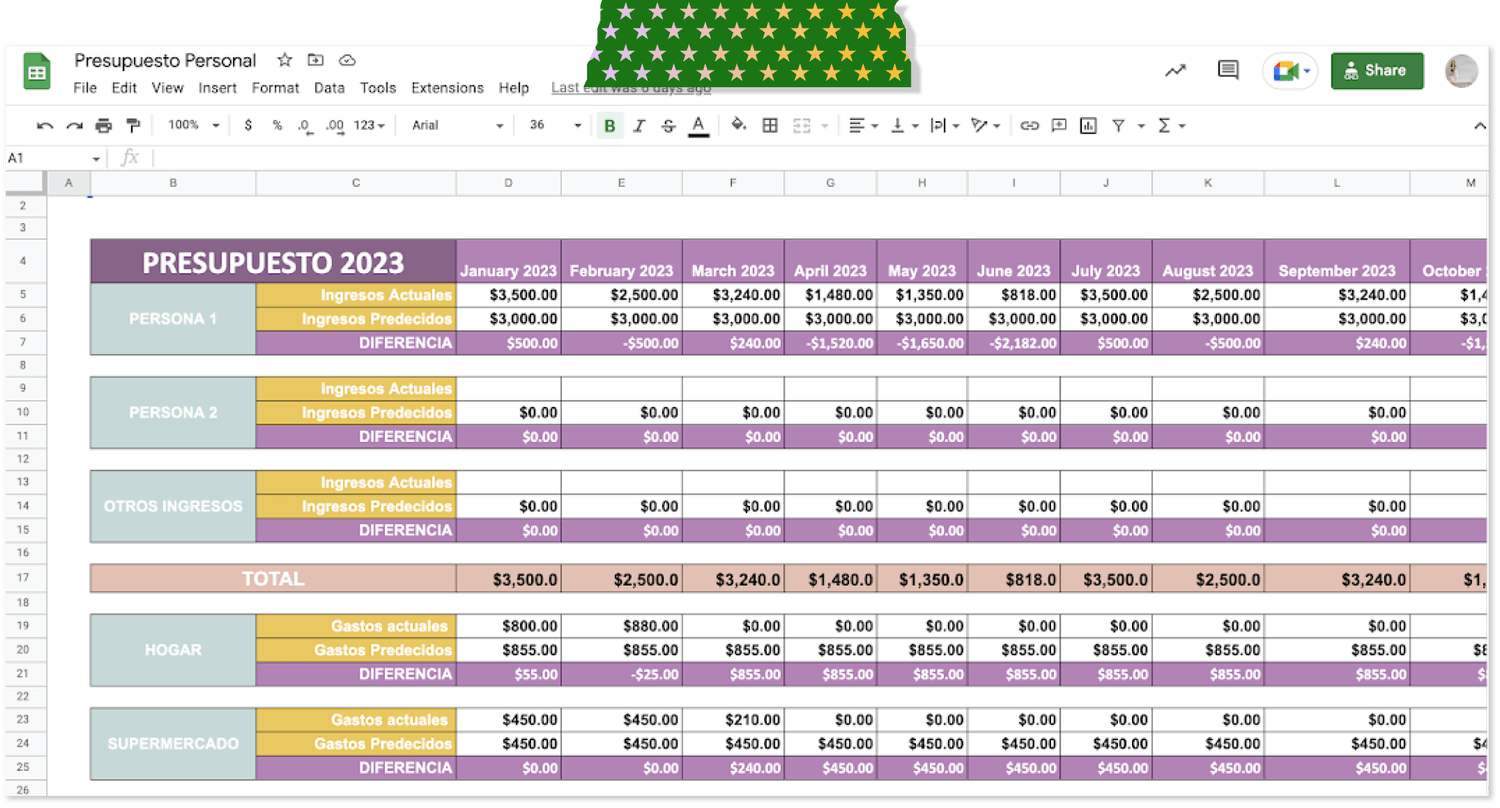Click the Move to folder icon
Screen dimensions: 1500x808
pos(316,60)
